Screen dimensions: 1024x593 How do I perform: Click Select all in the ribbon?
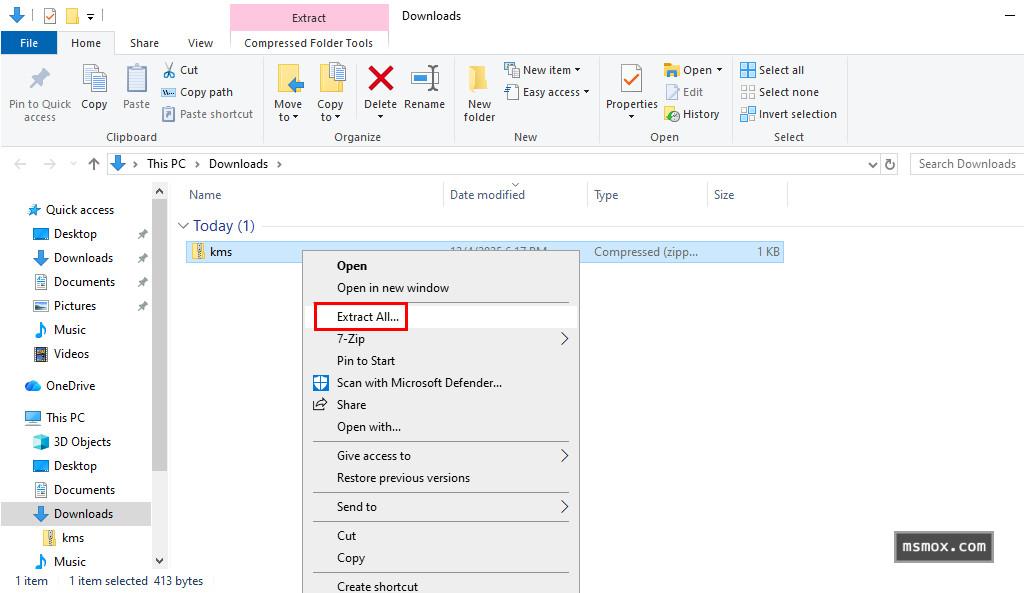pyautogui.click(x=772, y=70)
